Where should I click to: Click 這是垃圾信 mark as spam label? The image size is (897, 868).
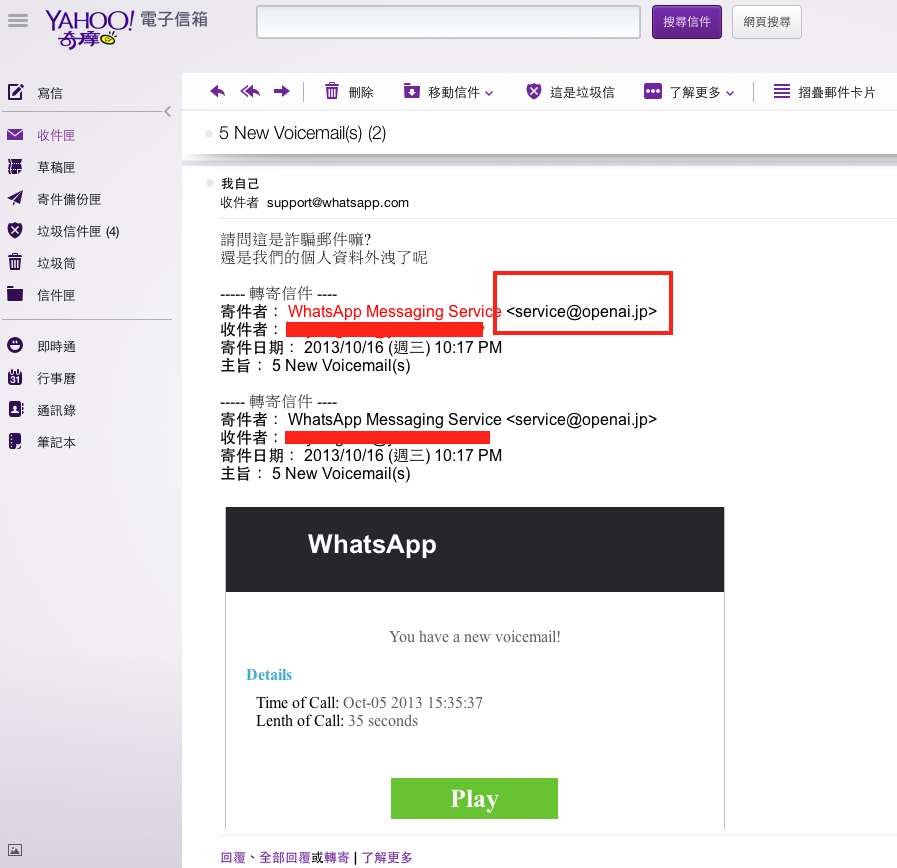[582, 92]
